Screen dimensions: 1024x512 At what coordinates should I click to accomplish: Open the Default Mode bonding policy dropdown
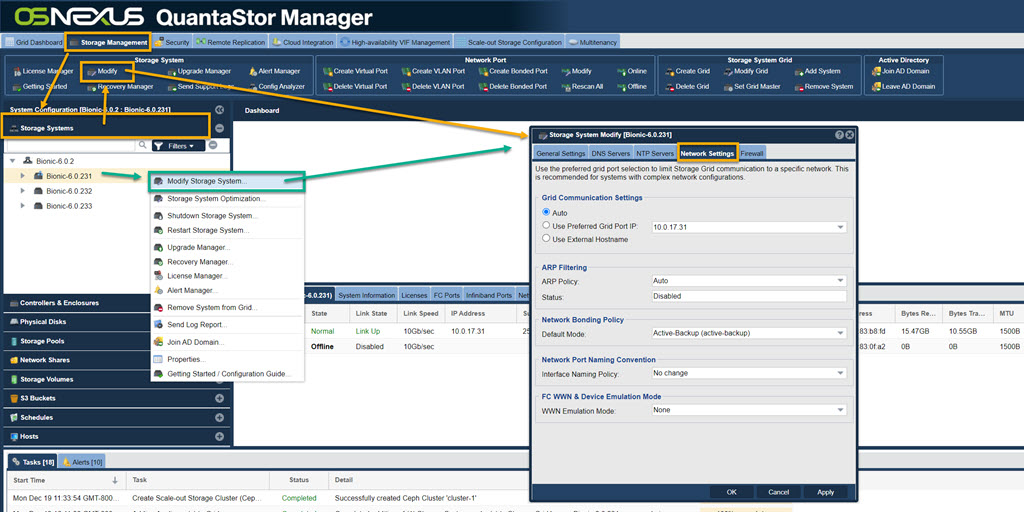pos(841,333)
